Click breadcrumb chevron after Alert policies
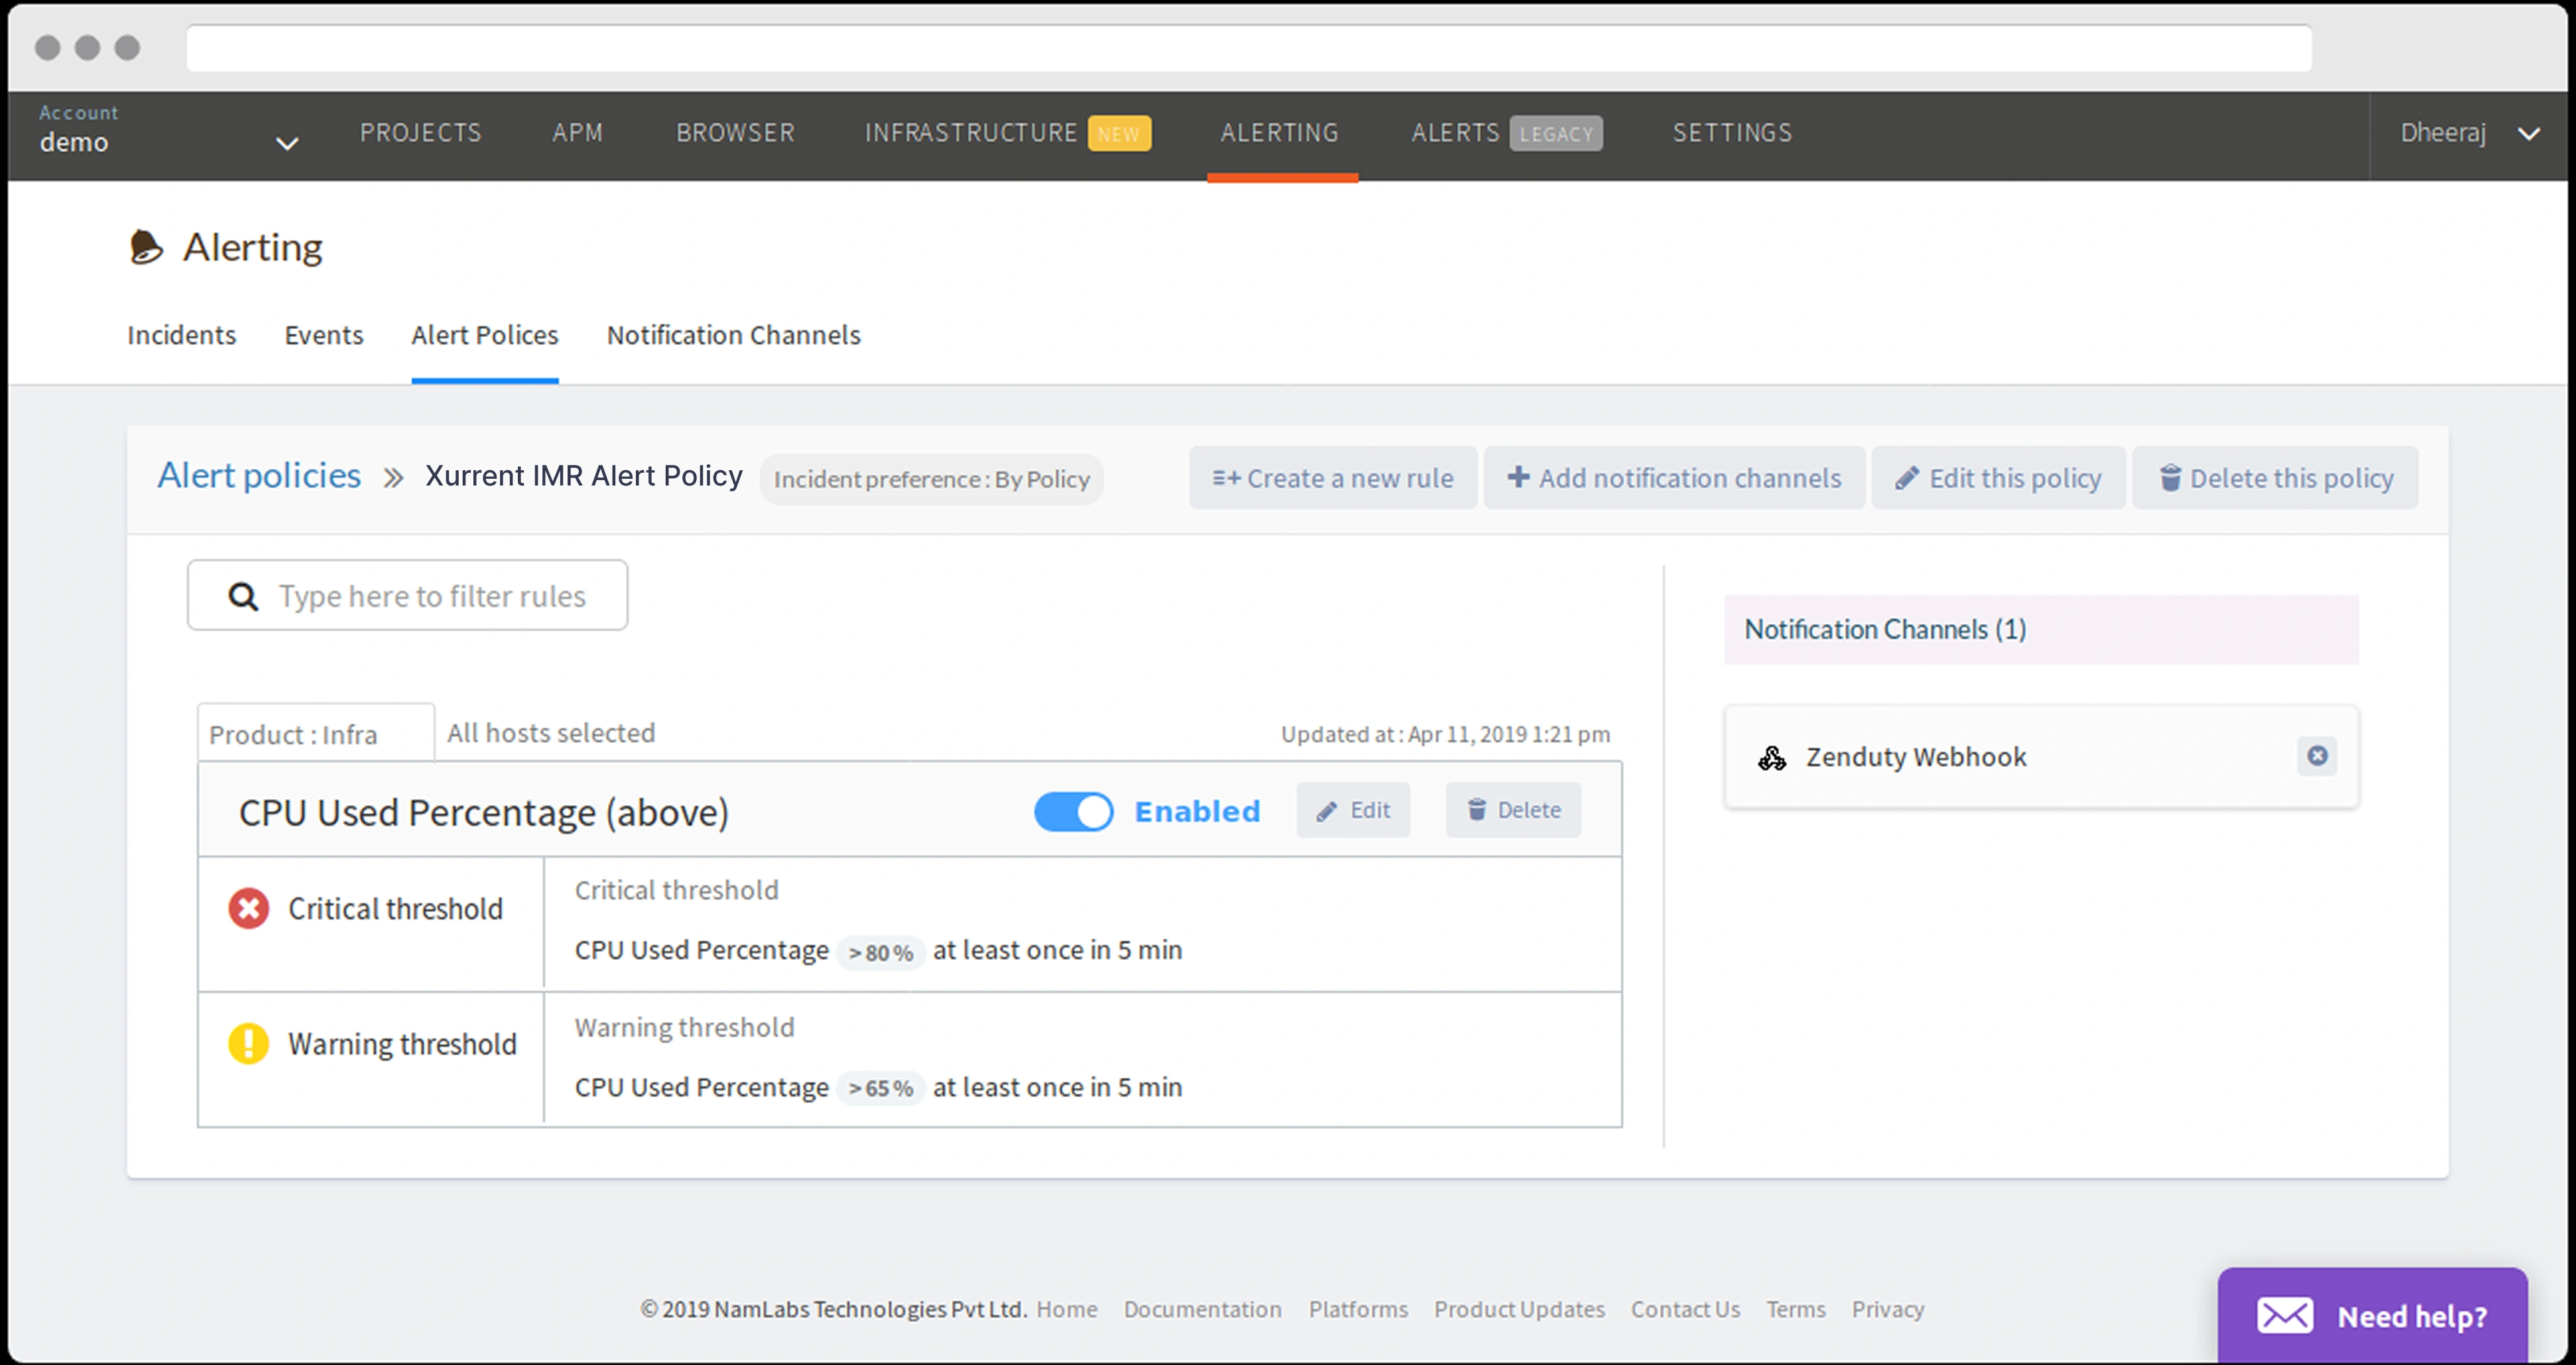The image size is (2576, 1365). [393, 478]
